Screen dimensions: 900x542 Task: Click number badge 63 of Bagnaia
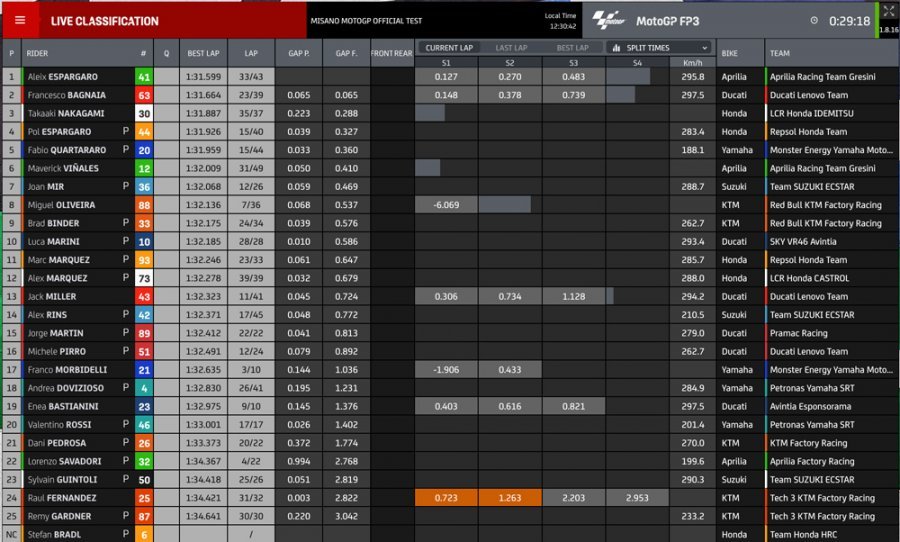click(x=144, y=95)
